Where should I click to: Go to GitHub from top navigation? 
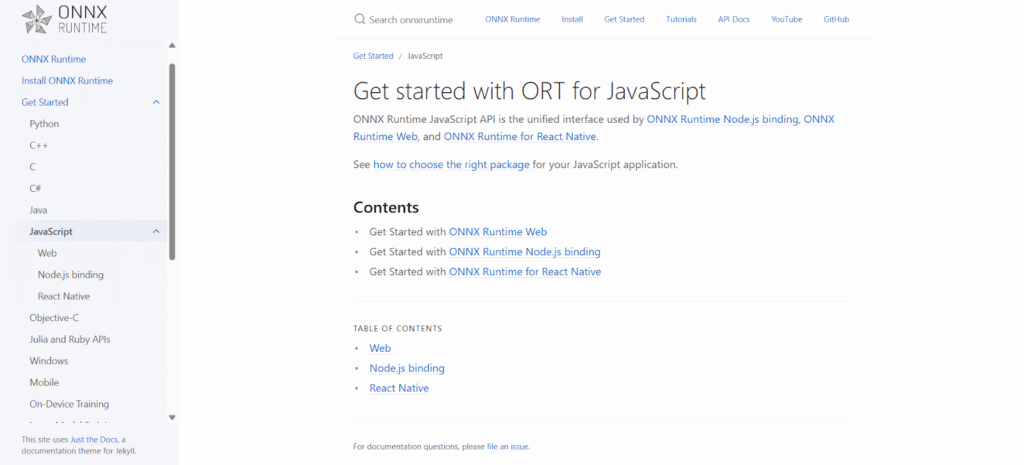[x=837, y=19]
